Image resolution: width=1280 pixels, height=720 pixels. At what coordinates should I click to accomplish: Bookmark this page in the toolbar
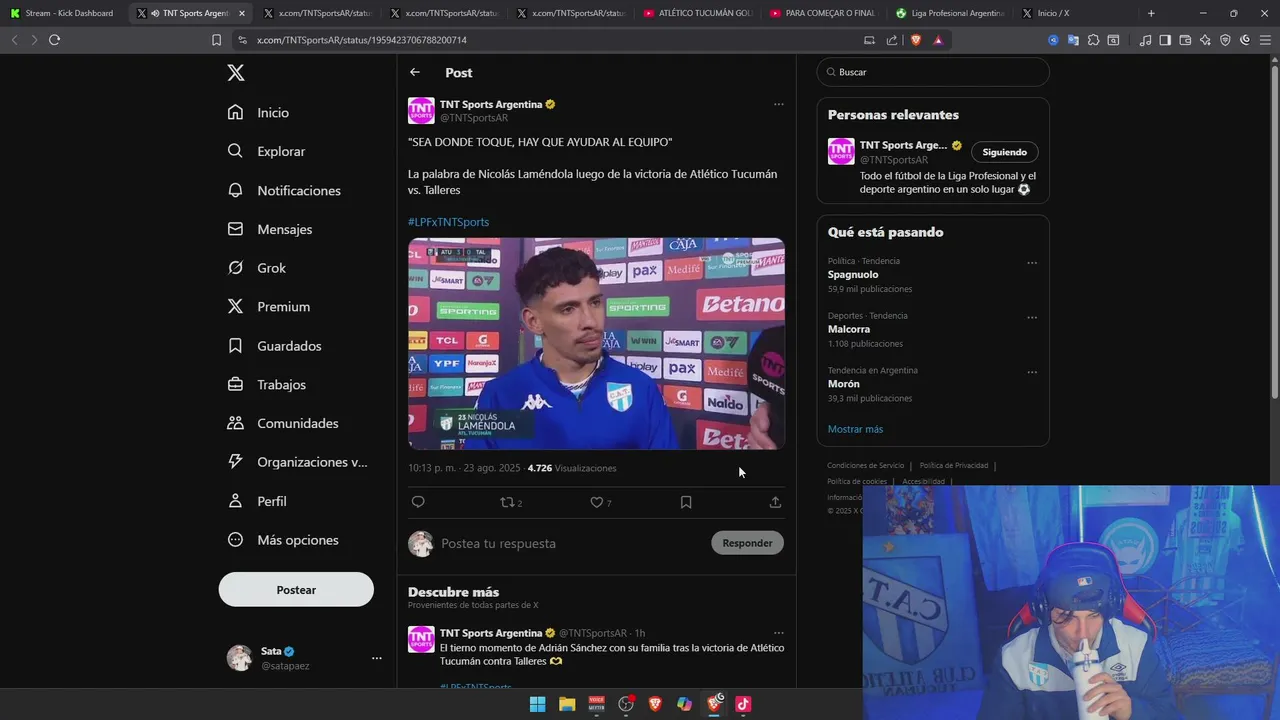tap(216, 40)
